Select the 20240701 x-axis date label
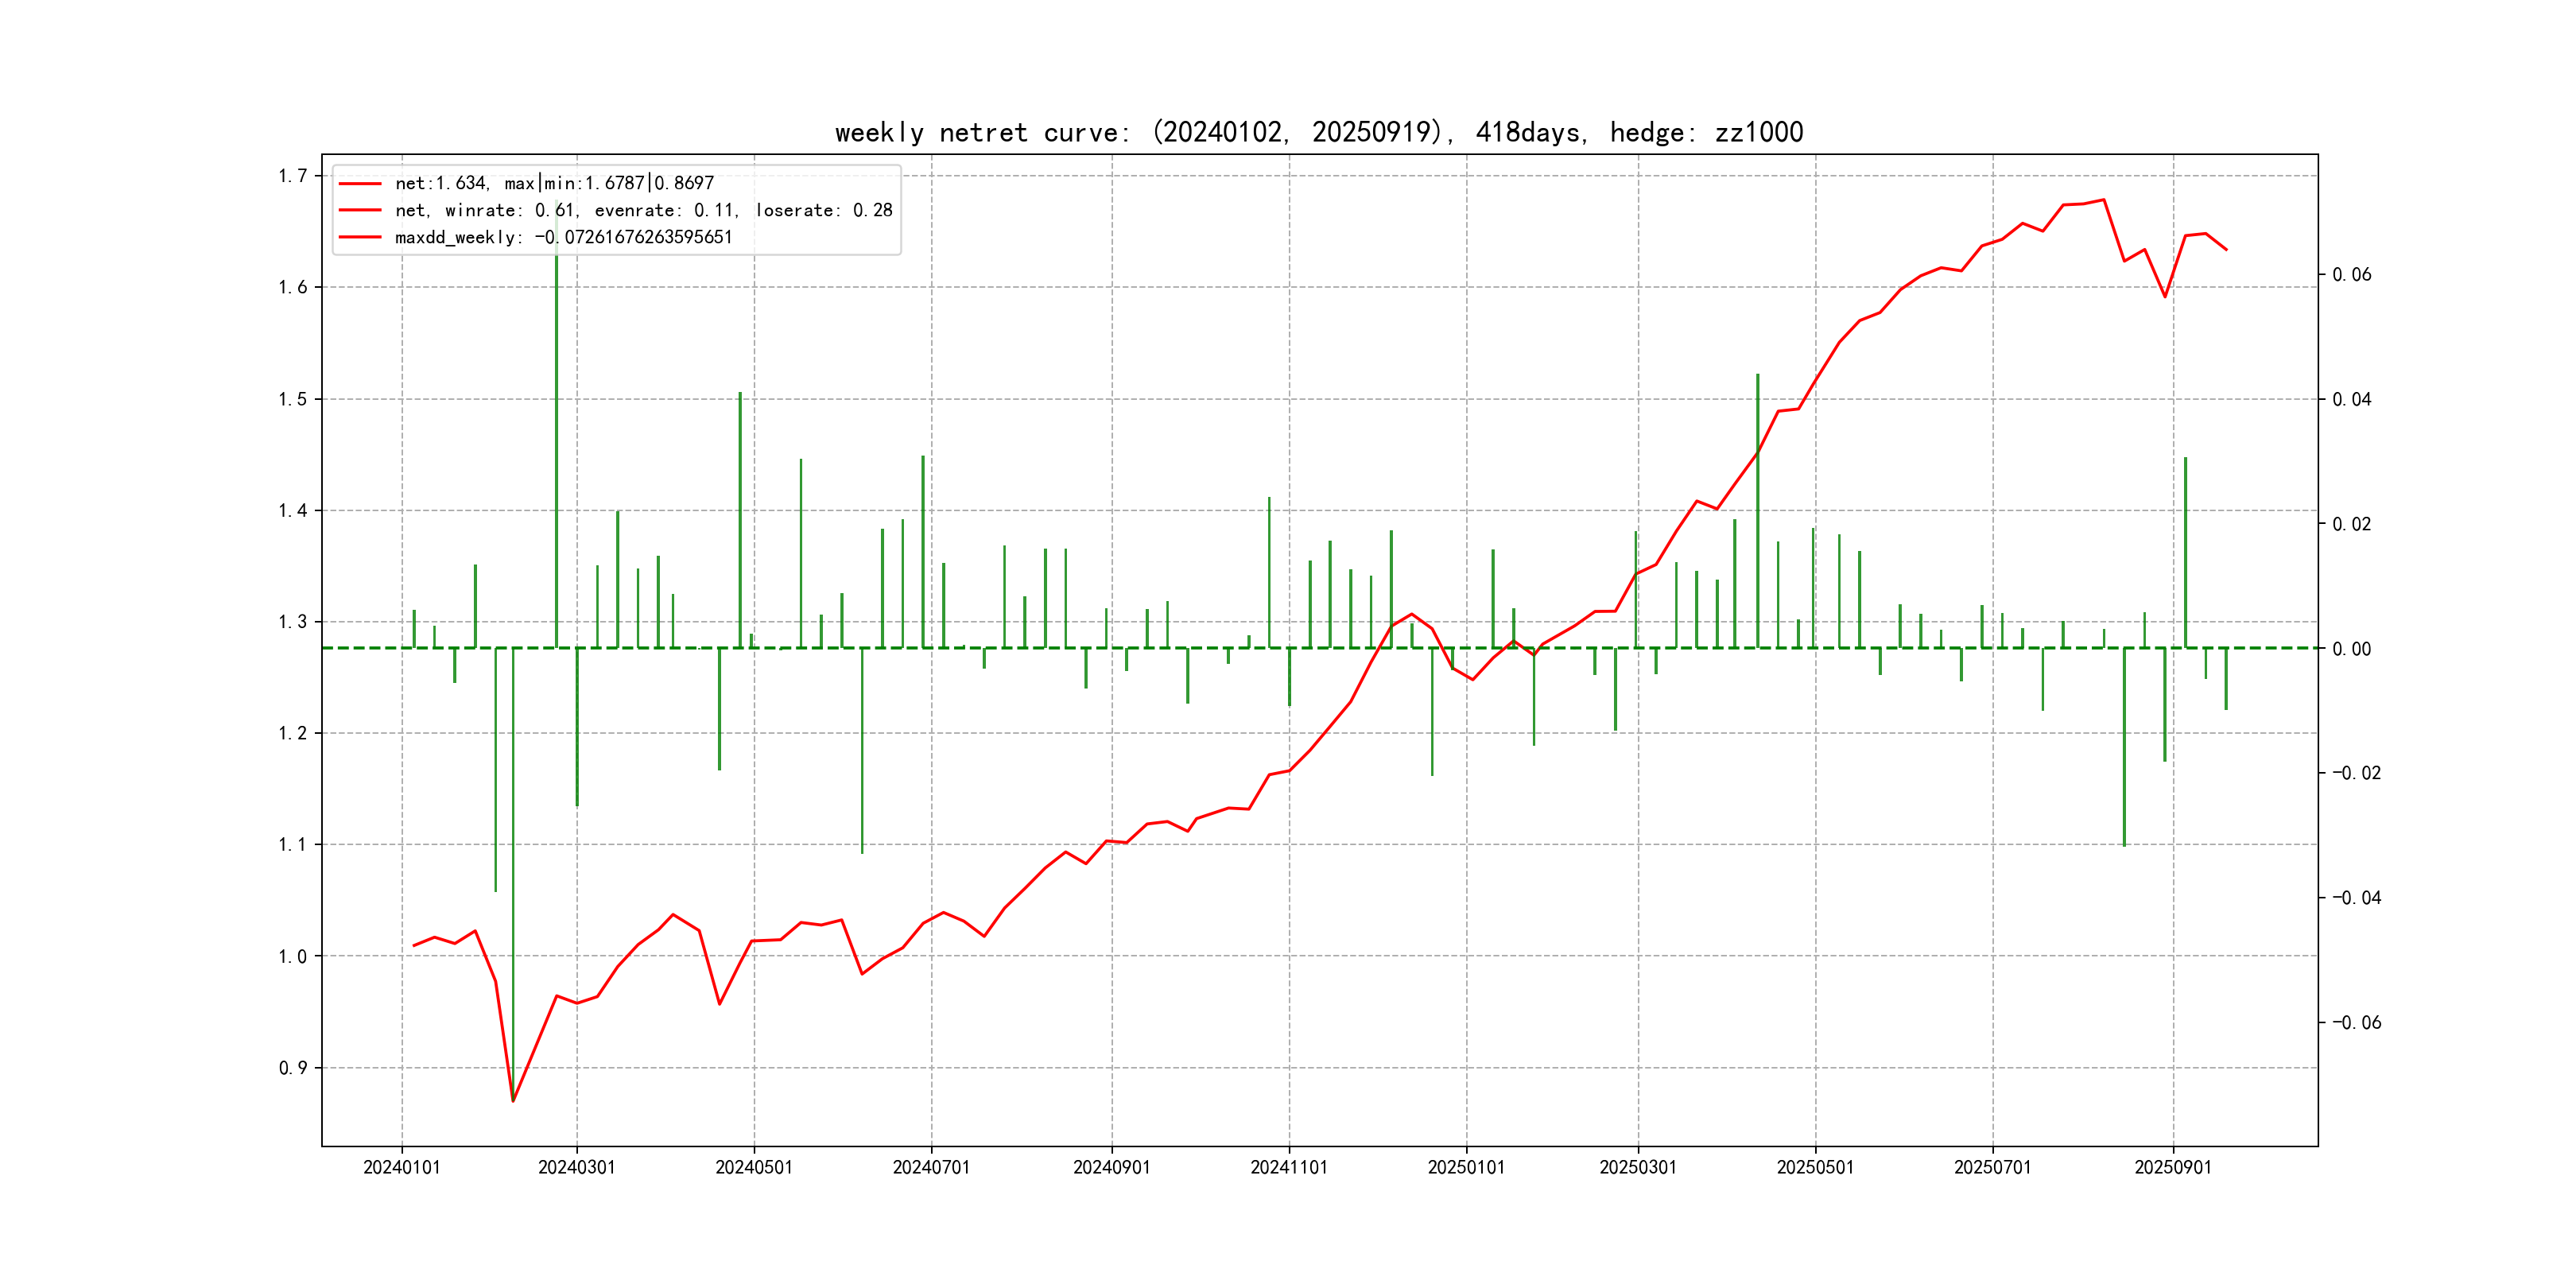The image size is (2576, 1288). (931, 1168)
